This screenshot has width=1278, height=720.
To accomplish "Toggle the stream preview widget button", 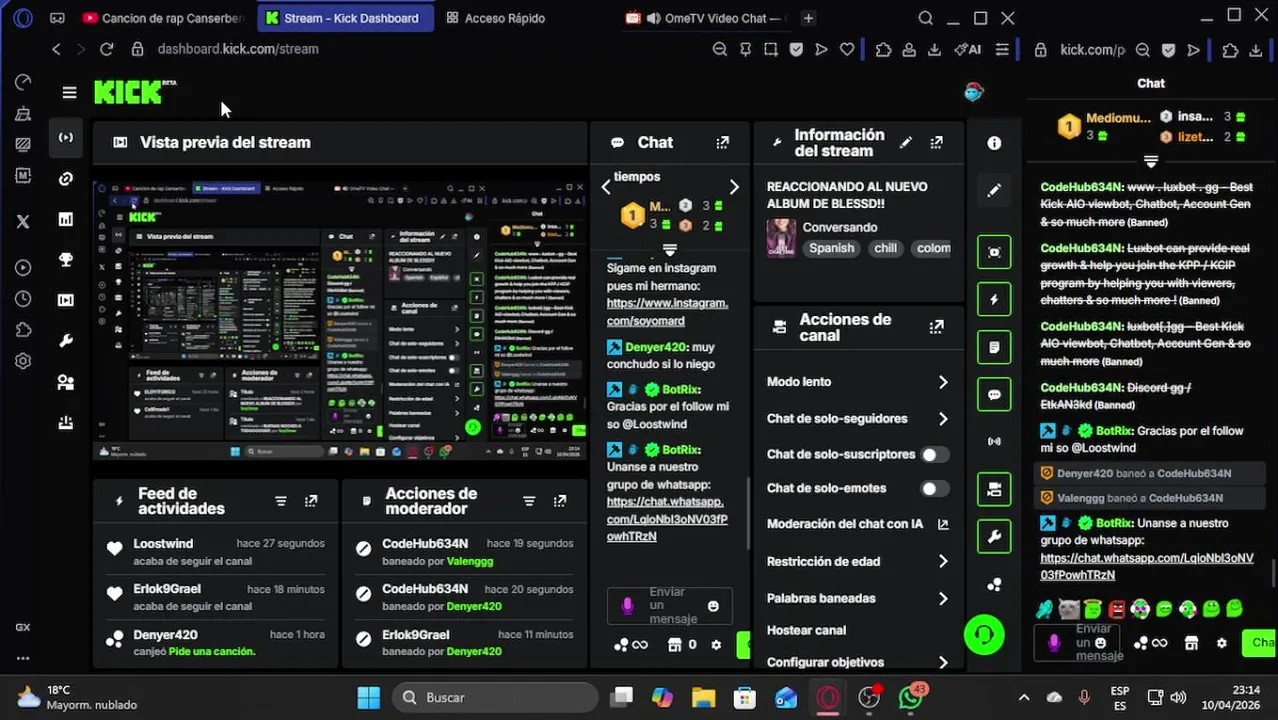I will point(994,252).
